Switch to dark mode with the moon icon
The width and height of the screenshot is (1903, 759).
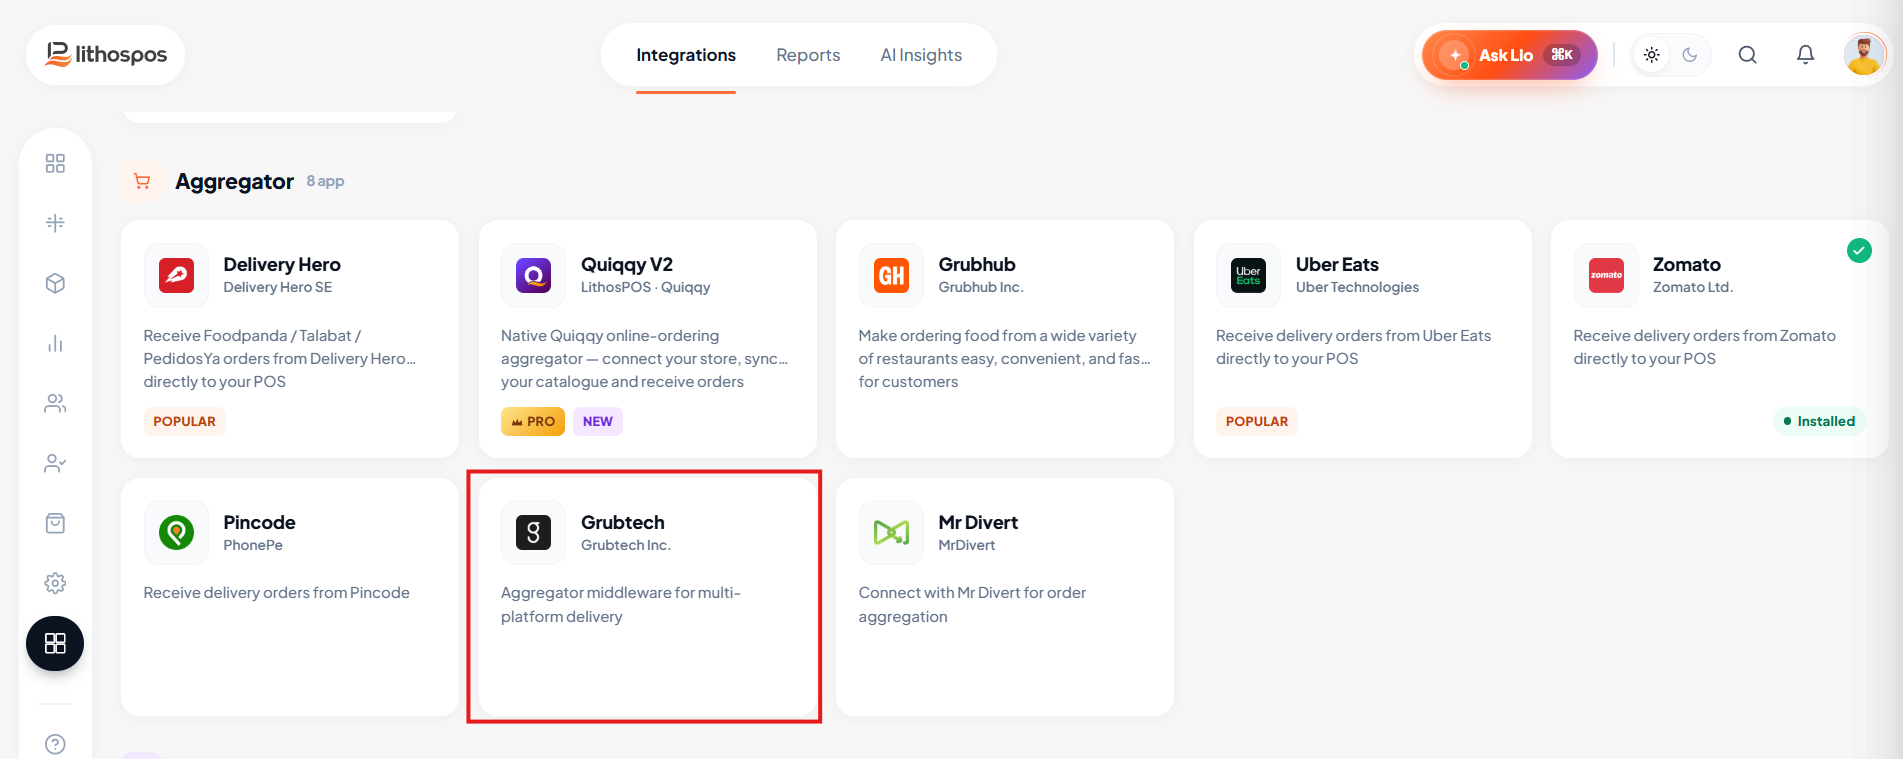(1690, 55)
